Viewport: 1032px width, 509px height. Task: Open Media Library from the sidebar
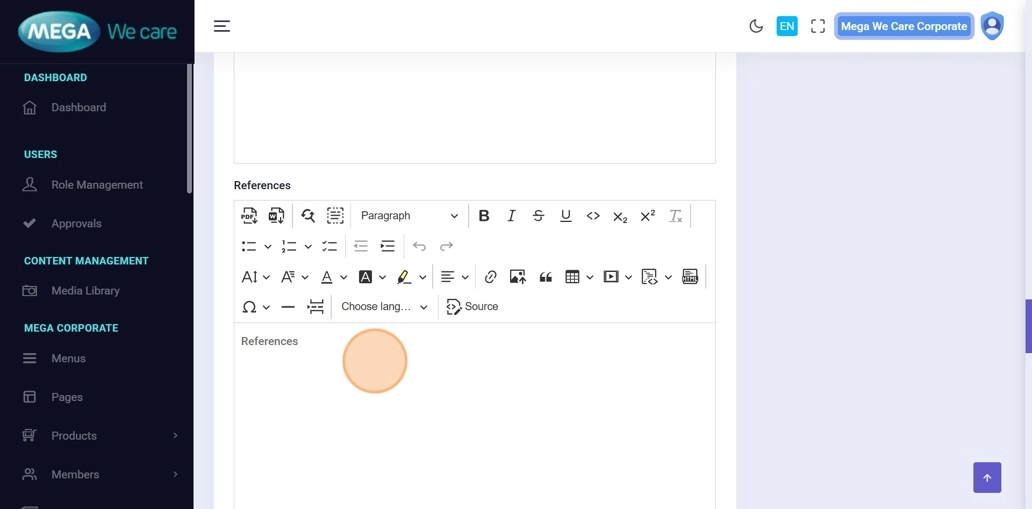click(85, 291)
